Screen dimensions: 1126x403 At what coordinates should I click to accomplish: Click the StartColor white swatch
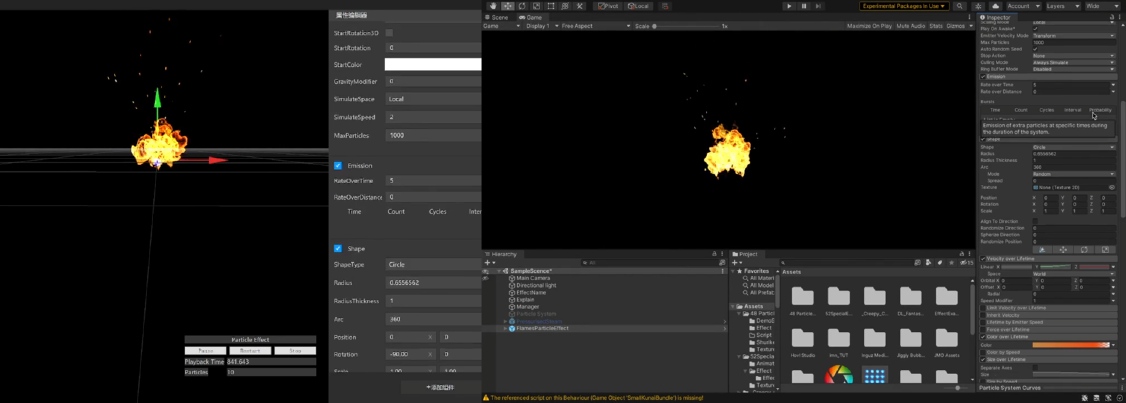click(432, 65)
